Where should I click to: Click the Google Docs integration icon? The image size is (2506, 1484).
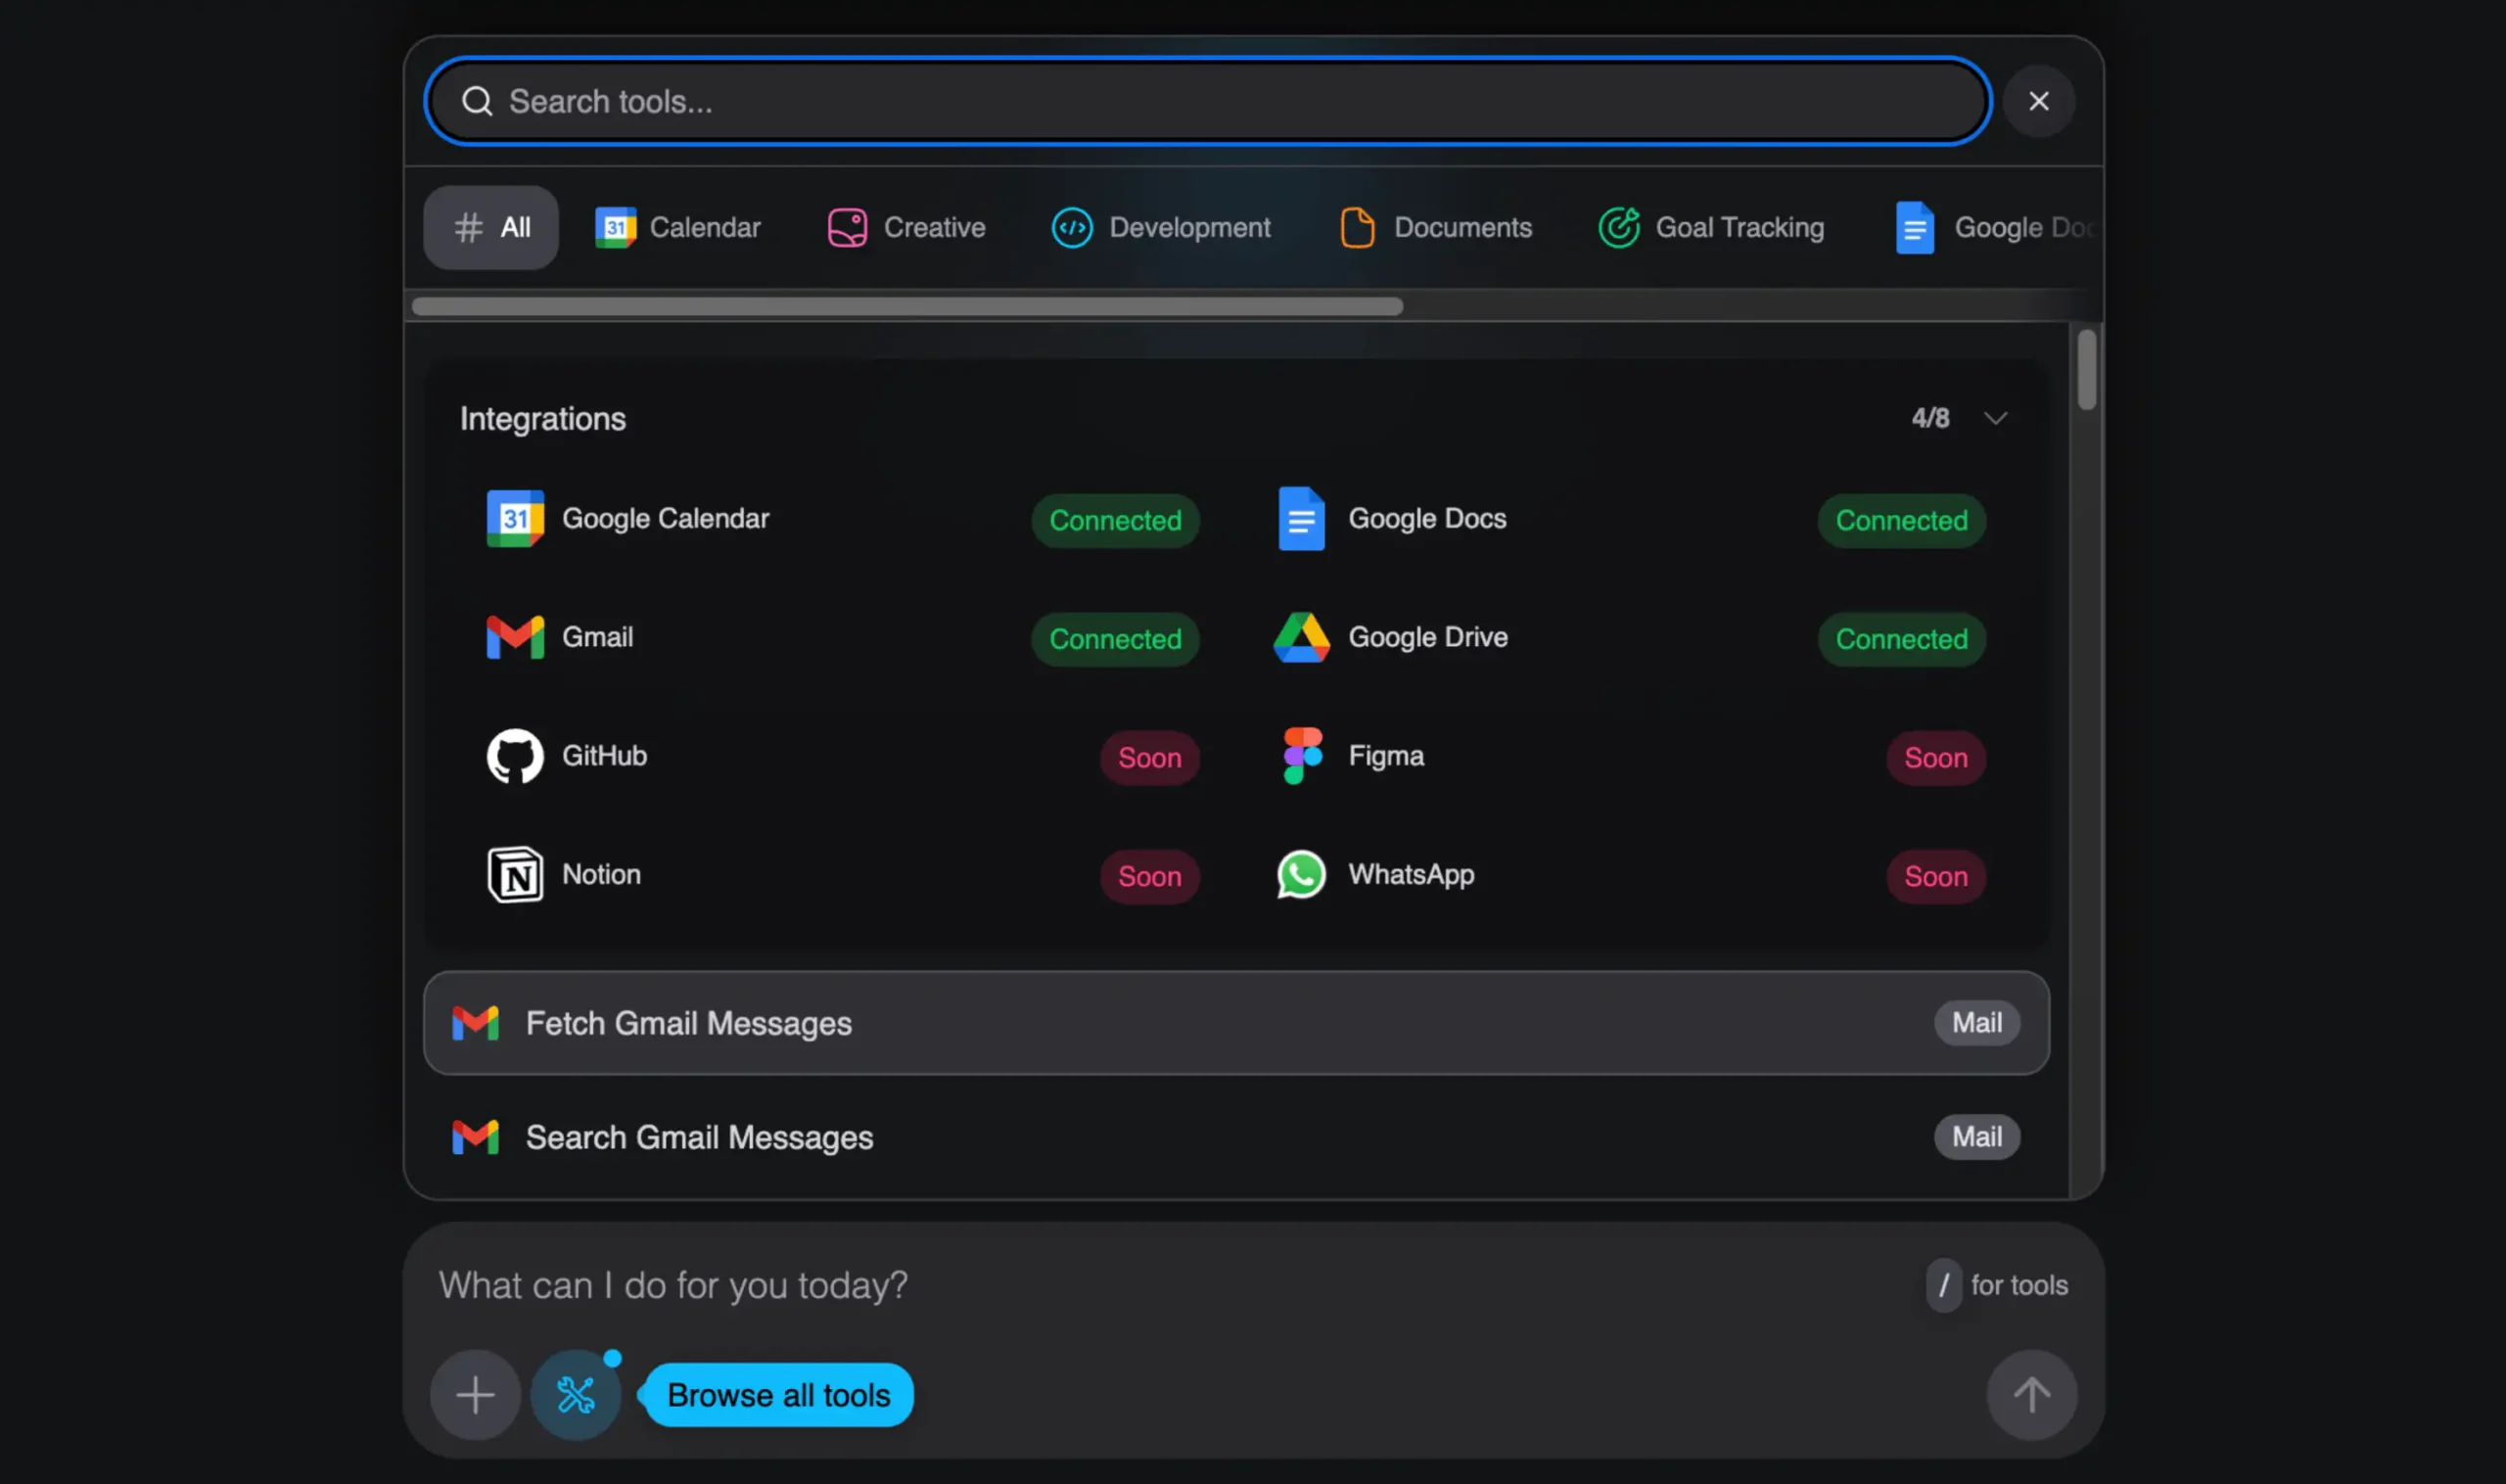coord(1301,518)
